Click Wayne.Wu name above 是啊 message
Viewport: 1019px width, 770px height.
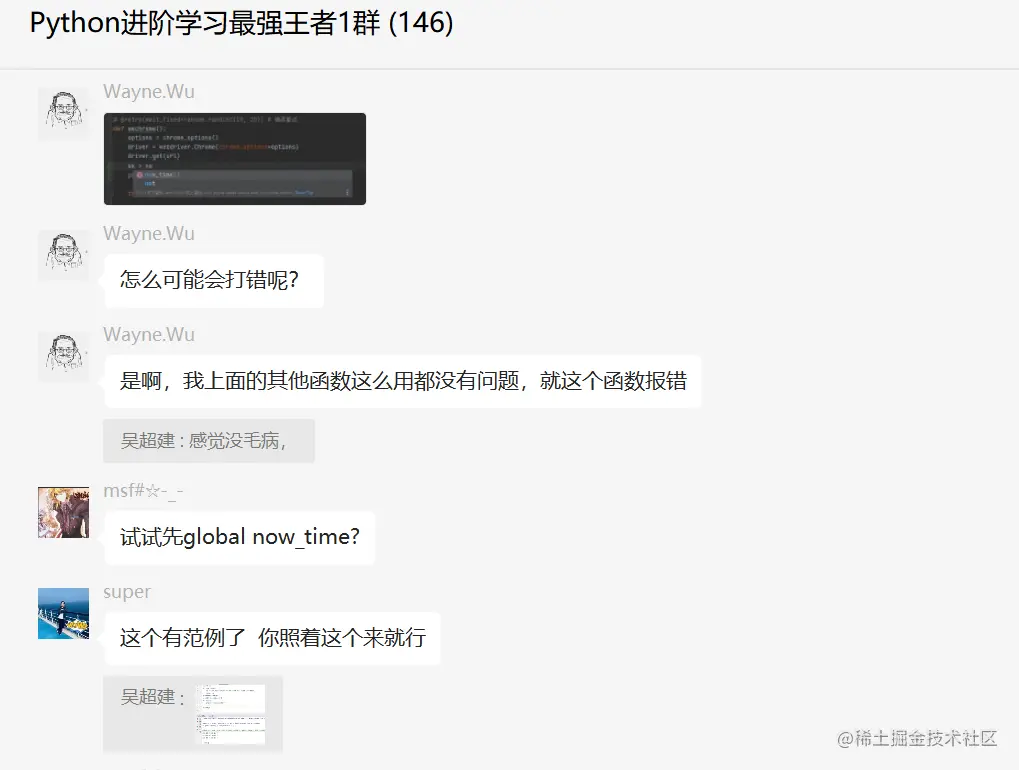click(x=149, y=334)
